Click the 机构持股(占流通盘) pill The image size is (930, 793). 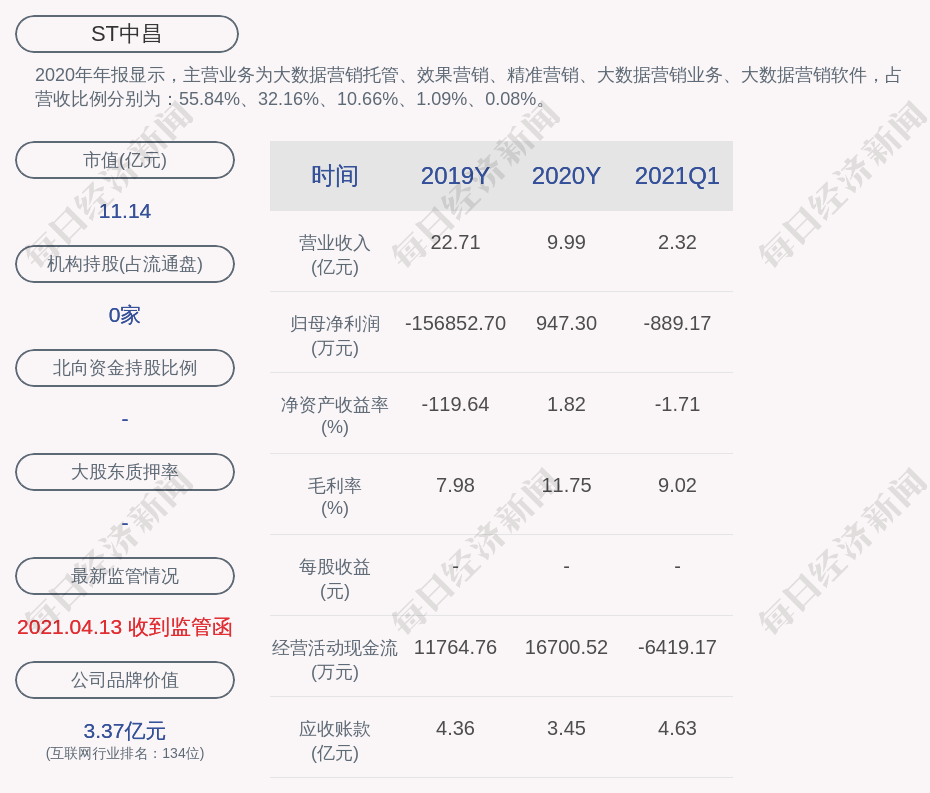[x=125, y=264]
